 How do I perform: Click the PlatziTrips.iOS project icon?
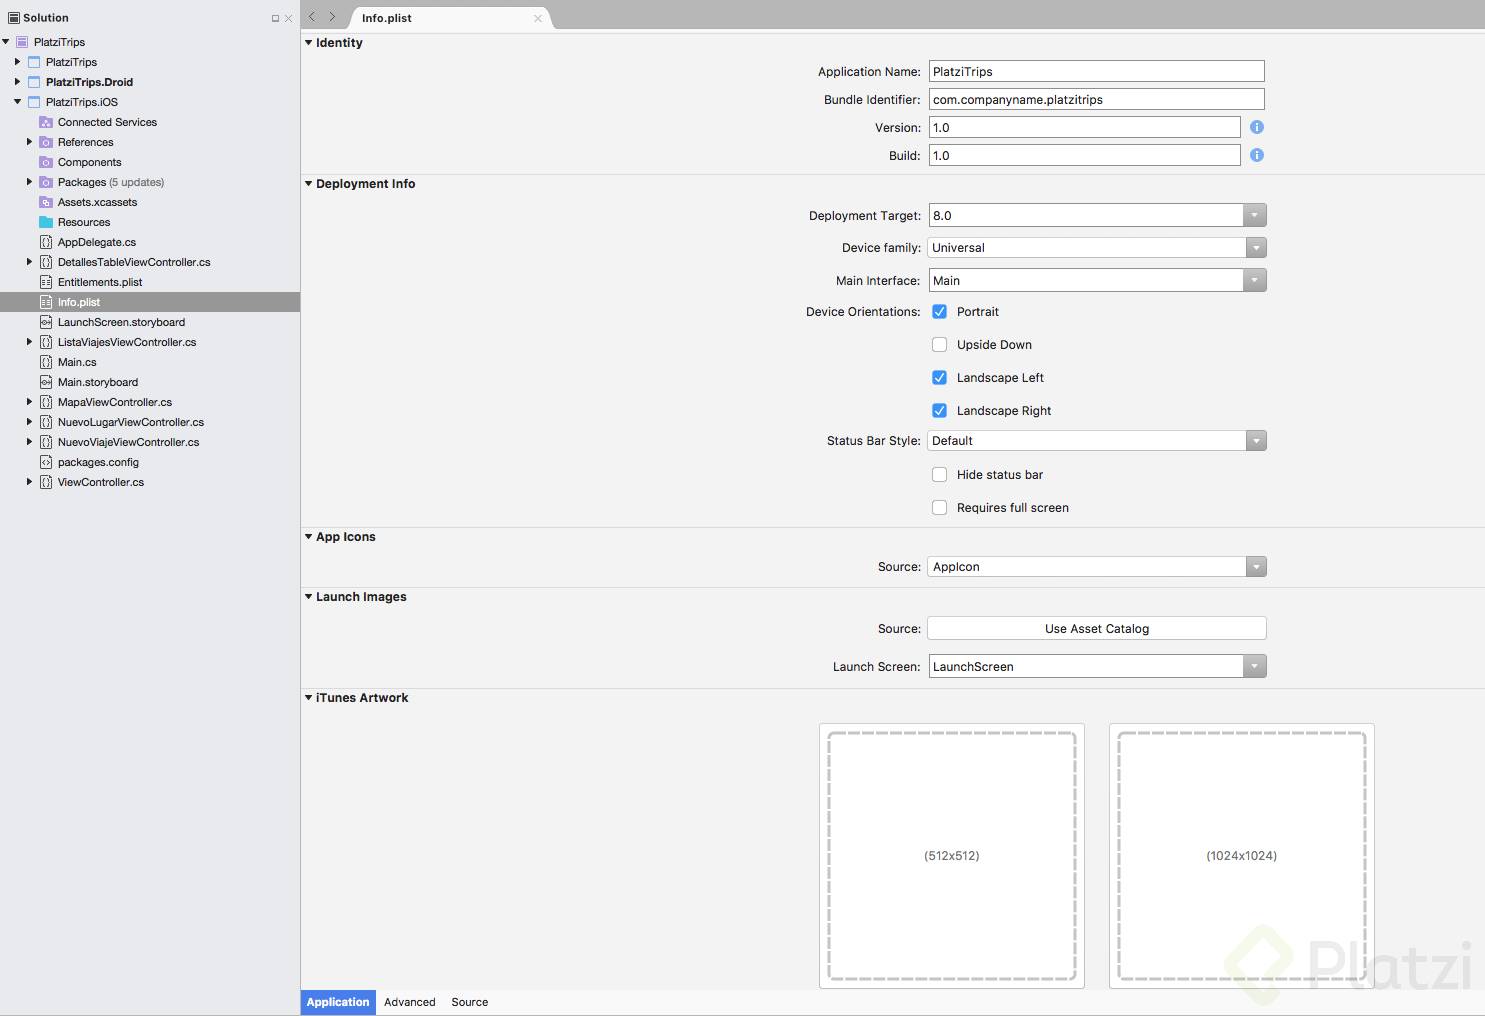[x=34, y=102]
